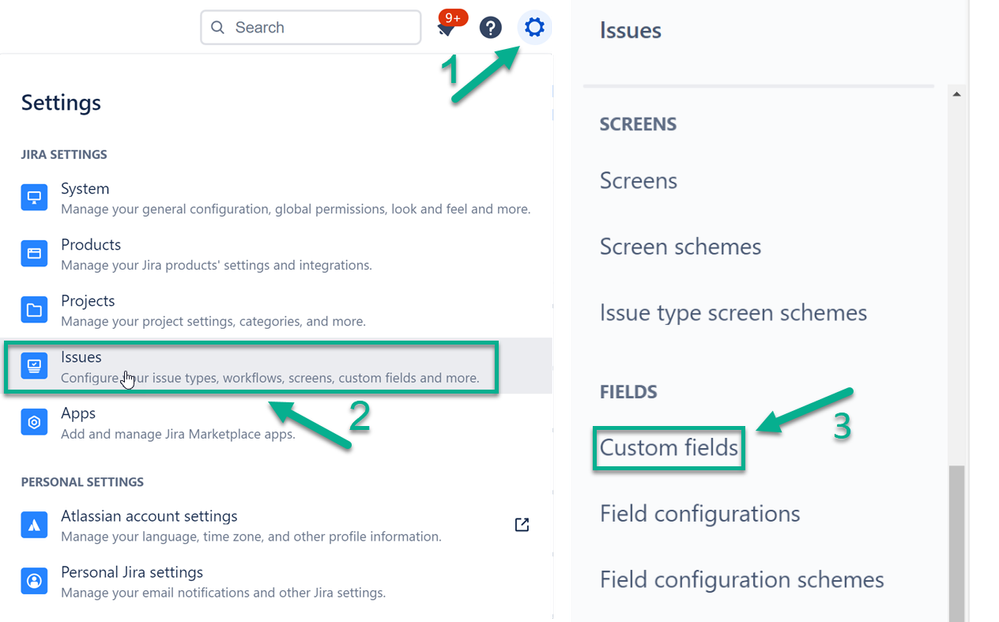Open the Settings gear icon
Viewport: 999px width, 622px height.
click(x=534, y=27)
